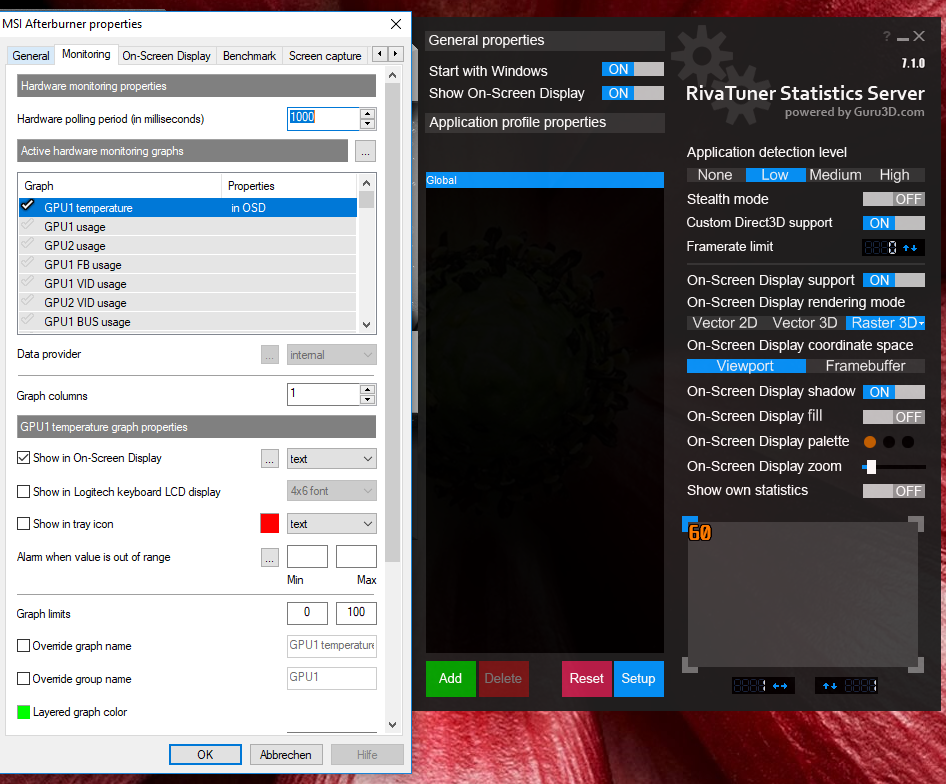Select Framebuffer coordinate space

click(865, 366)
